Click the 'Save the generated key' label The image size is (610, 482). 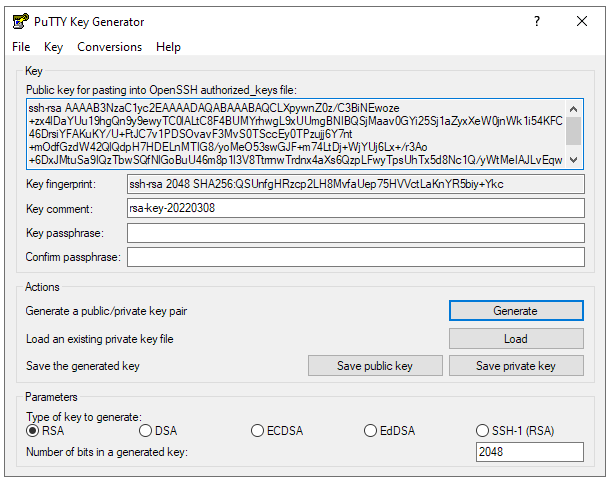pos(82,366)
